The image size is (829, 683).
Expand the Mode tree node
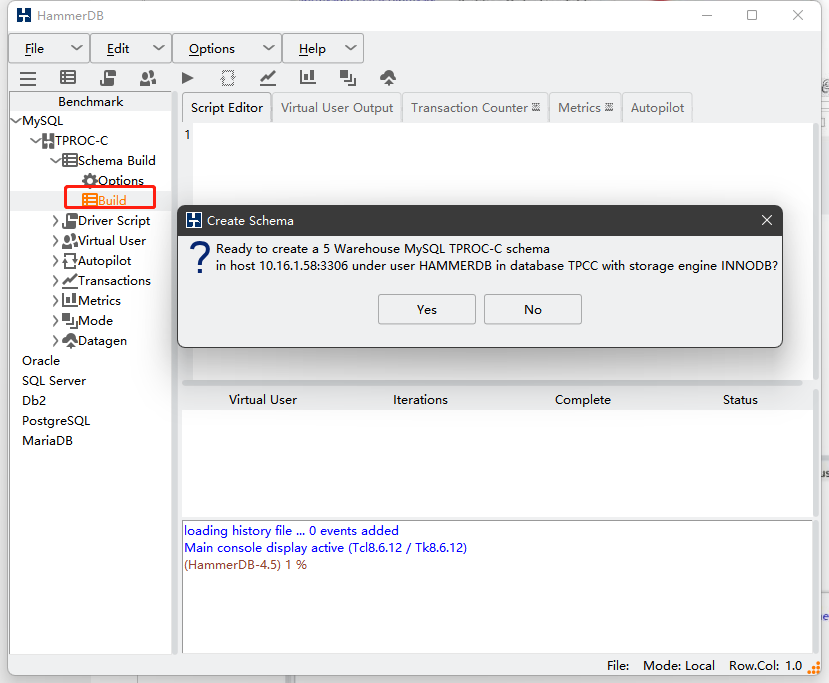pyautogui.click(x=56, y=320)
